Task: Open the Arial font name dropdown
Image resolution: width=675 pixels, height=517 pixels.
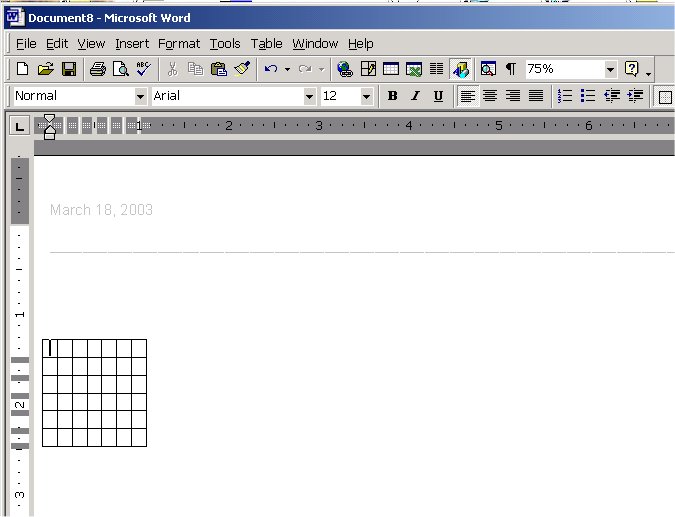Action: [x=309, y=96]
